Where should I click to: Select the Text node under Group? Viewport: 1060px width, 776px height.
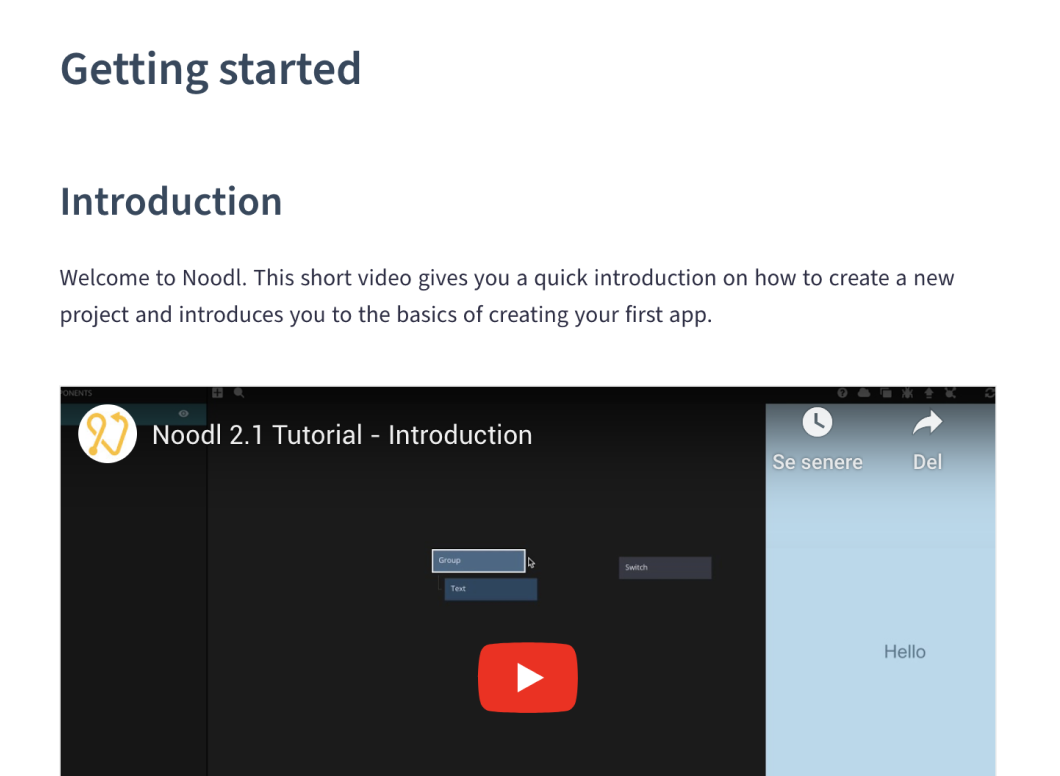(x=490, y=589)
